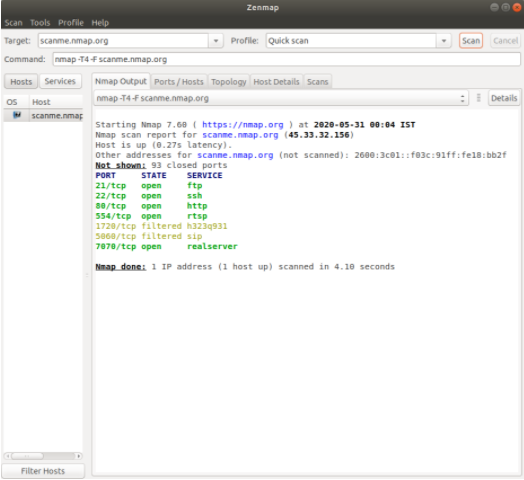Image resolution: width=524 pixels, height=480 pixels.
Task: Switch to the Ports / Hosts tab
Action: (x=179, y=82)
